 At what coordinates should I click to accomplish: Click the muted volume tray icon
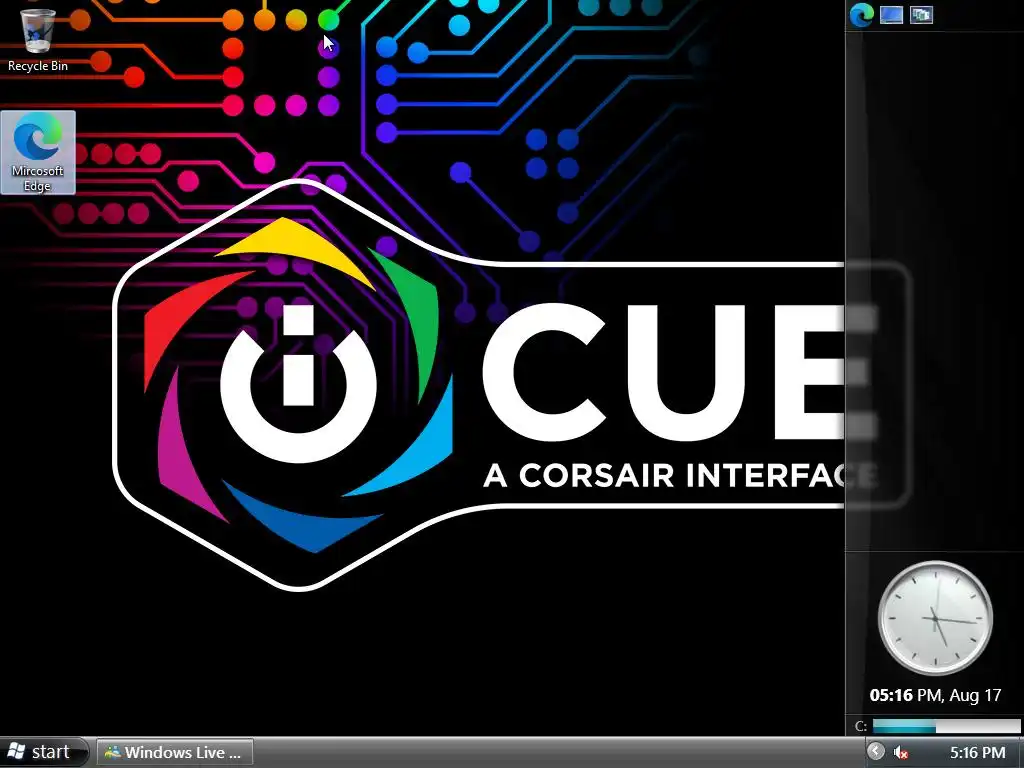901,752
